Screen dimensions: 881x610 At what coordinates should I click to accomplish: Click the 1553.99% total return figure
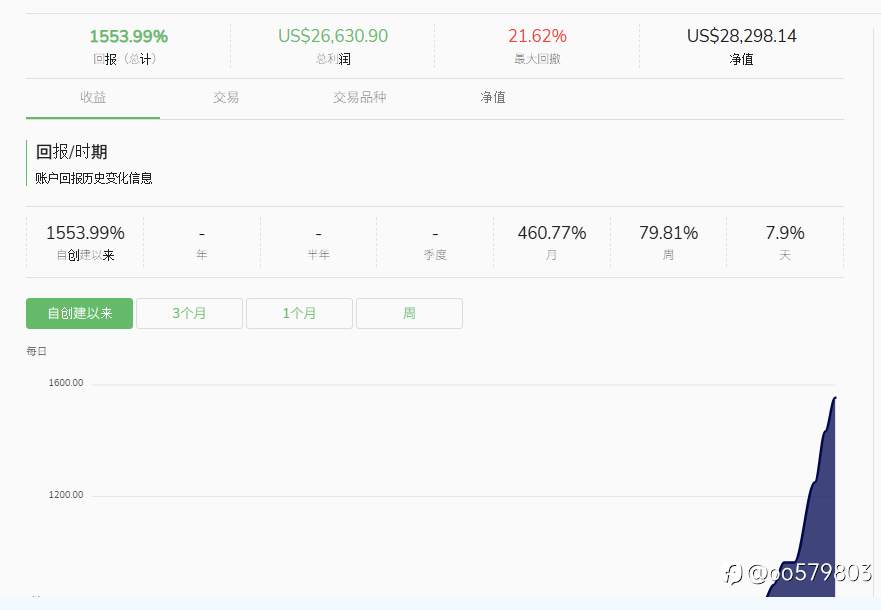click(x=128, y=36)
